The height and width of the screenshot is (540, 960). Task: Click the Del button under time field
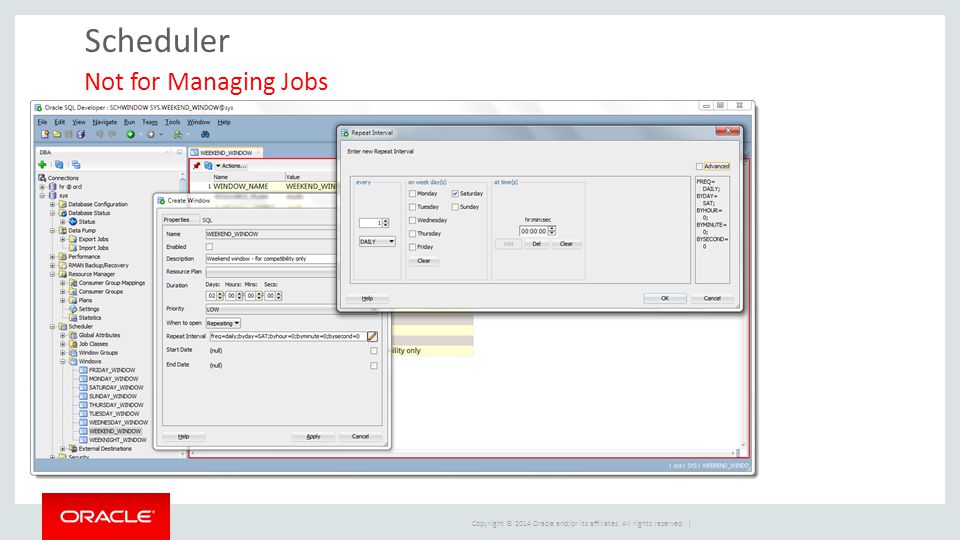536,244
